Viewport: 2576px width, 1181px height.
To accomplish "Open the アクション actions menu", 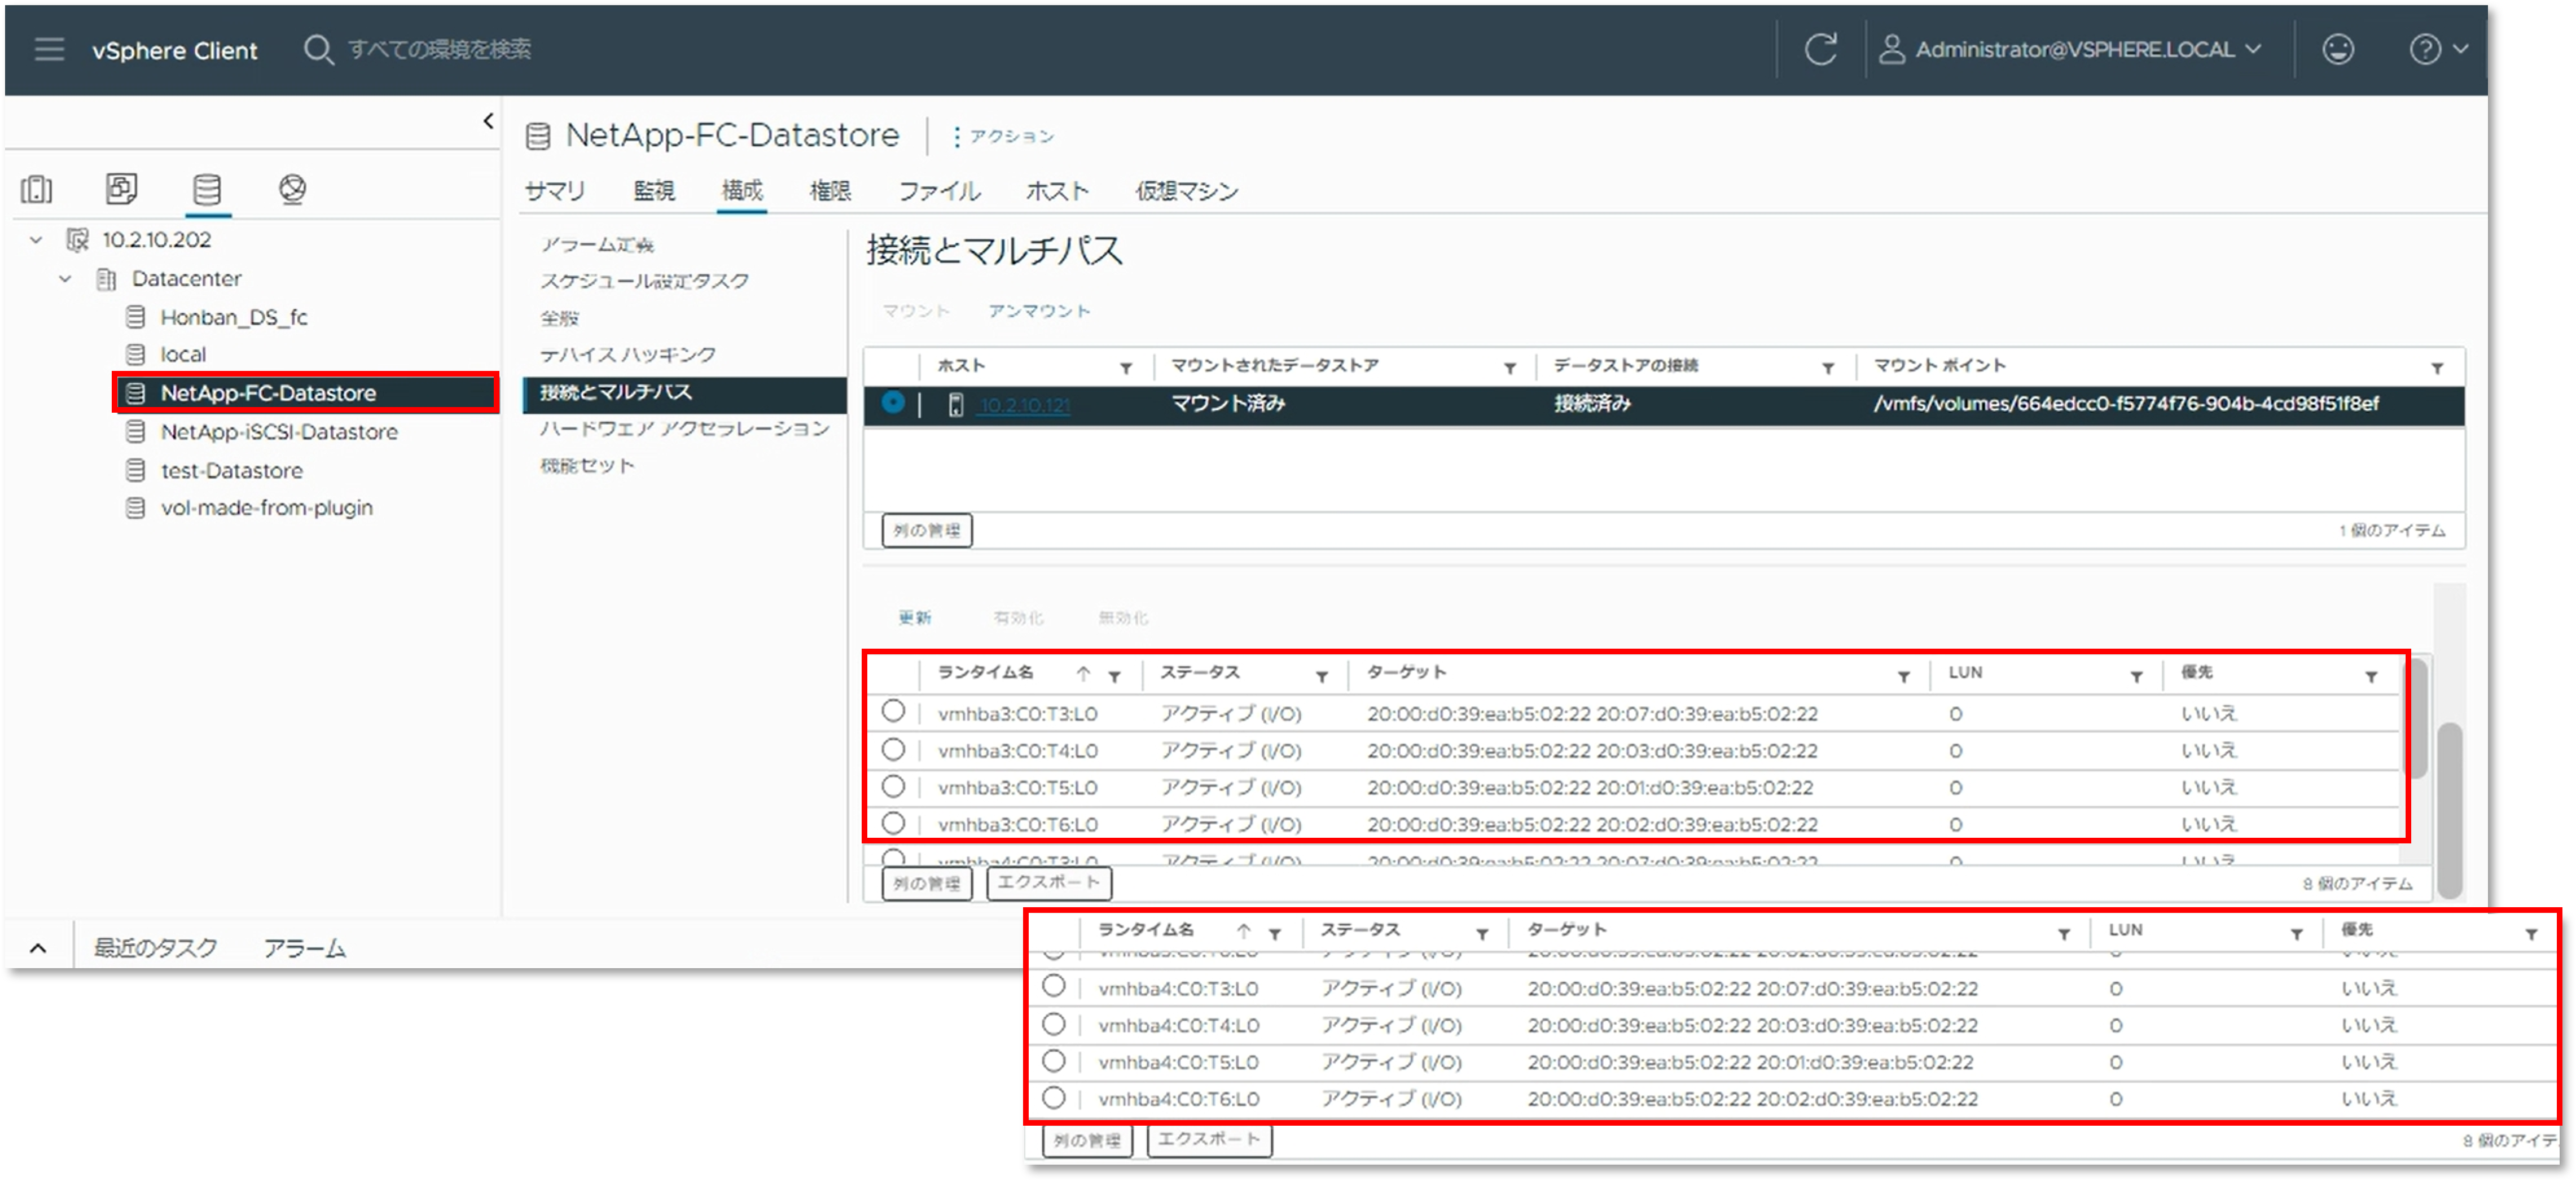I will (x=1003, y=136).
